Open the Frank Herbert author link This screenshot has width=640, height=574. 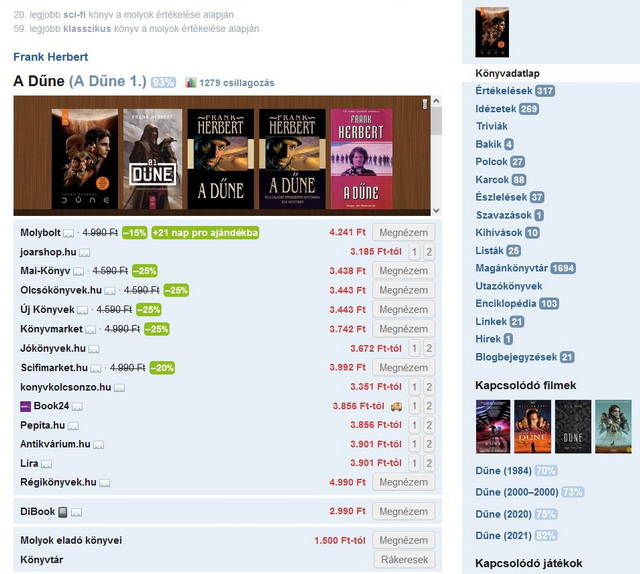[51, 57]
